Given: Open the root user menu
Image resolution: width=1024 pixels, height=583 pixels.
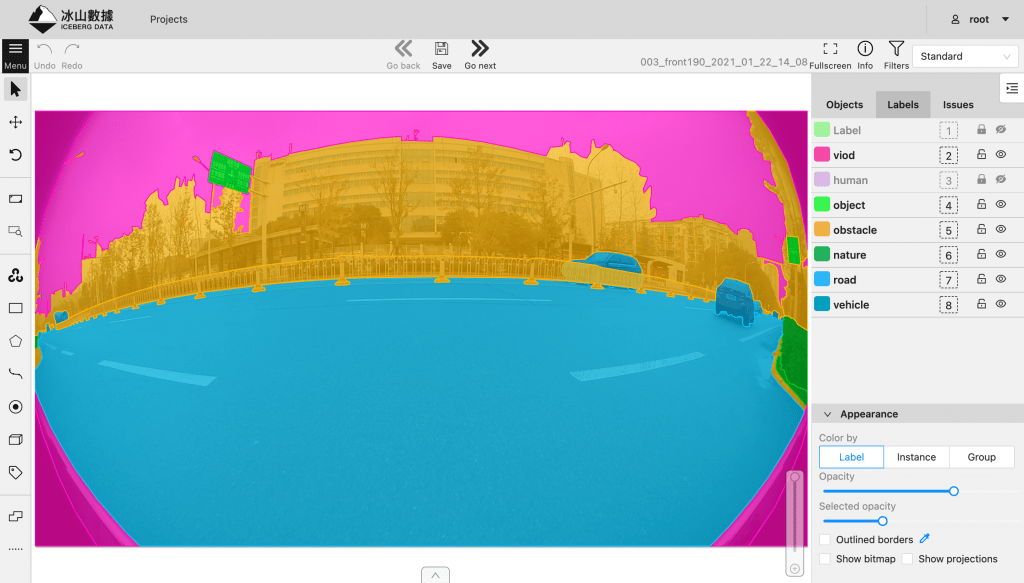Looking at the screenshot, I should click(970, 19).
